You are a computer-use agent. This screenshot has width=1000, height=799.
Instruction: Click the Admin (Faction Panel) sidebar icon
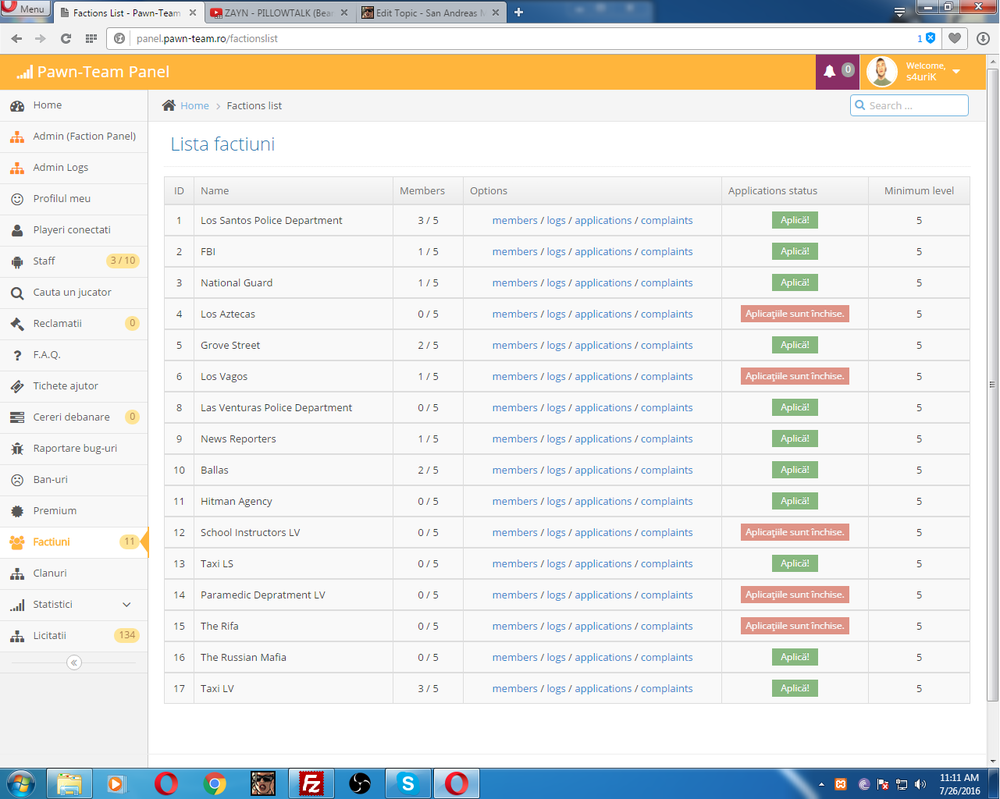click(x=17, y=136)
